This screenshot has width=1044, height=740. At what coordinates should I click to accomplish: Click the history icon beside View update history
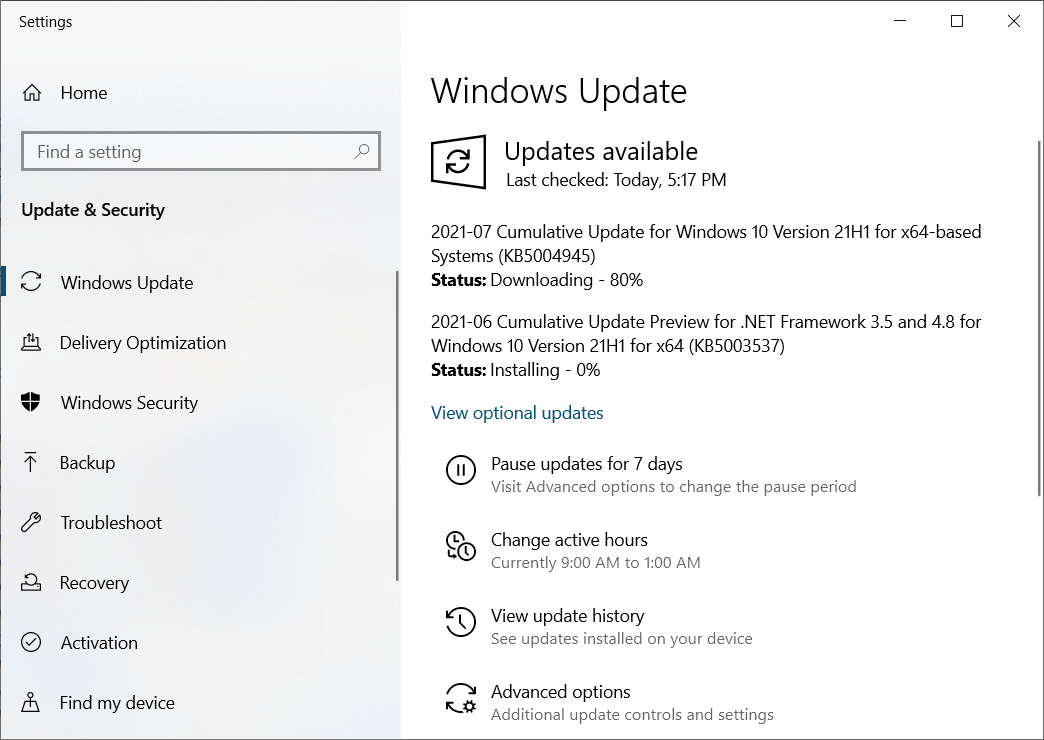[x=461, y=622]
